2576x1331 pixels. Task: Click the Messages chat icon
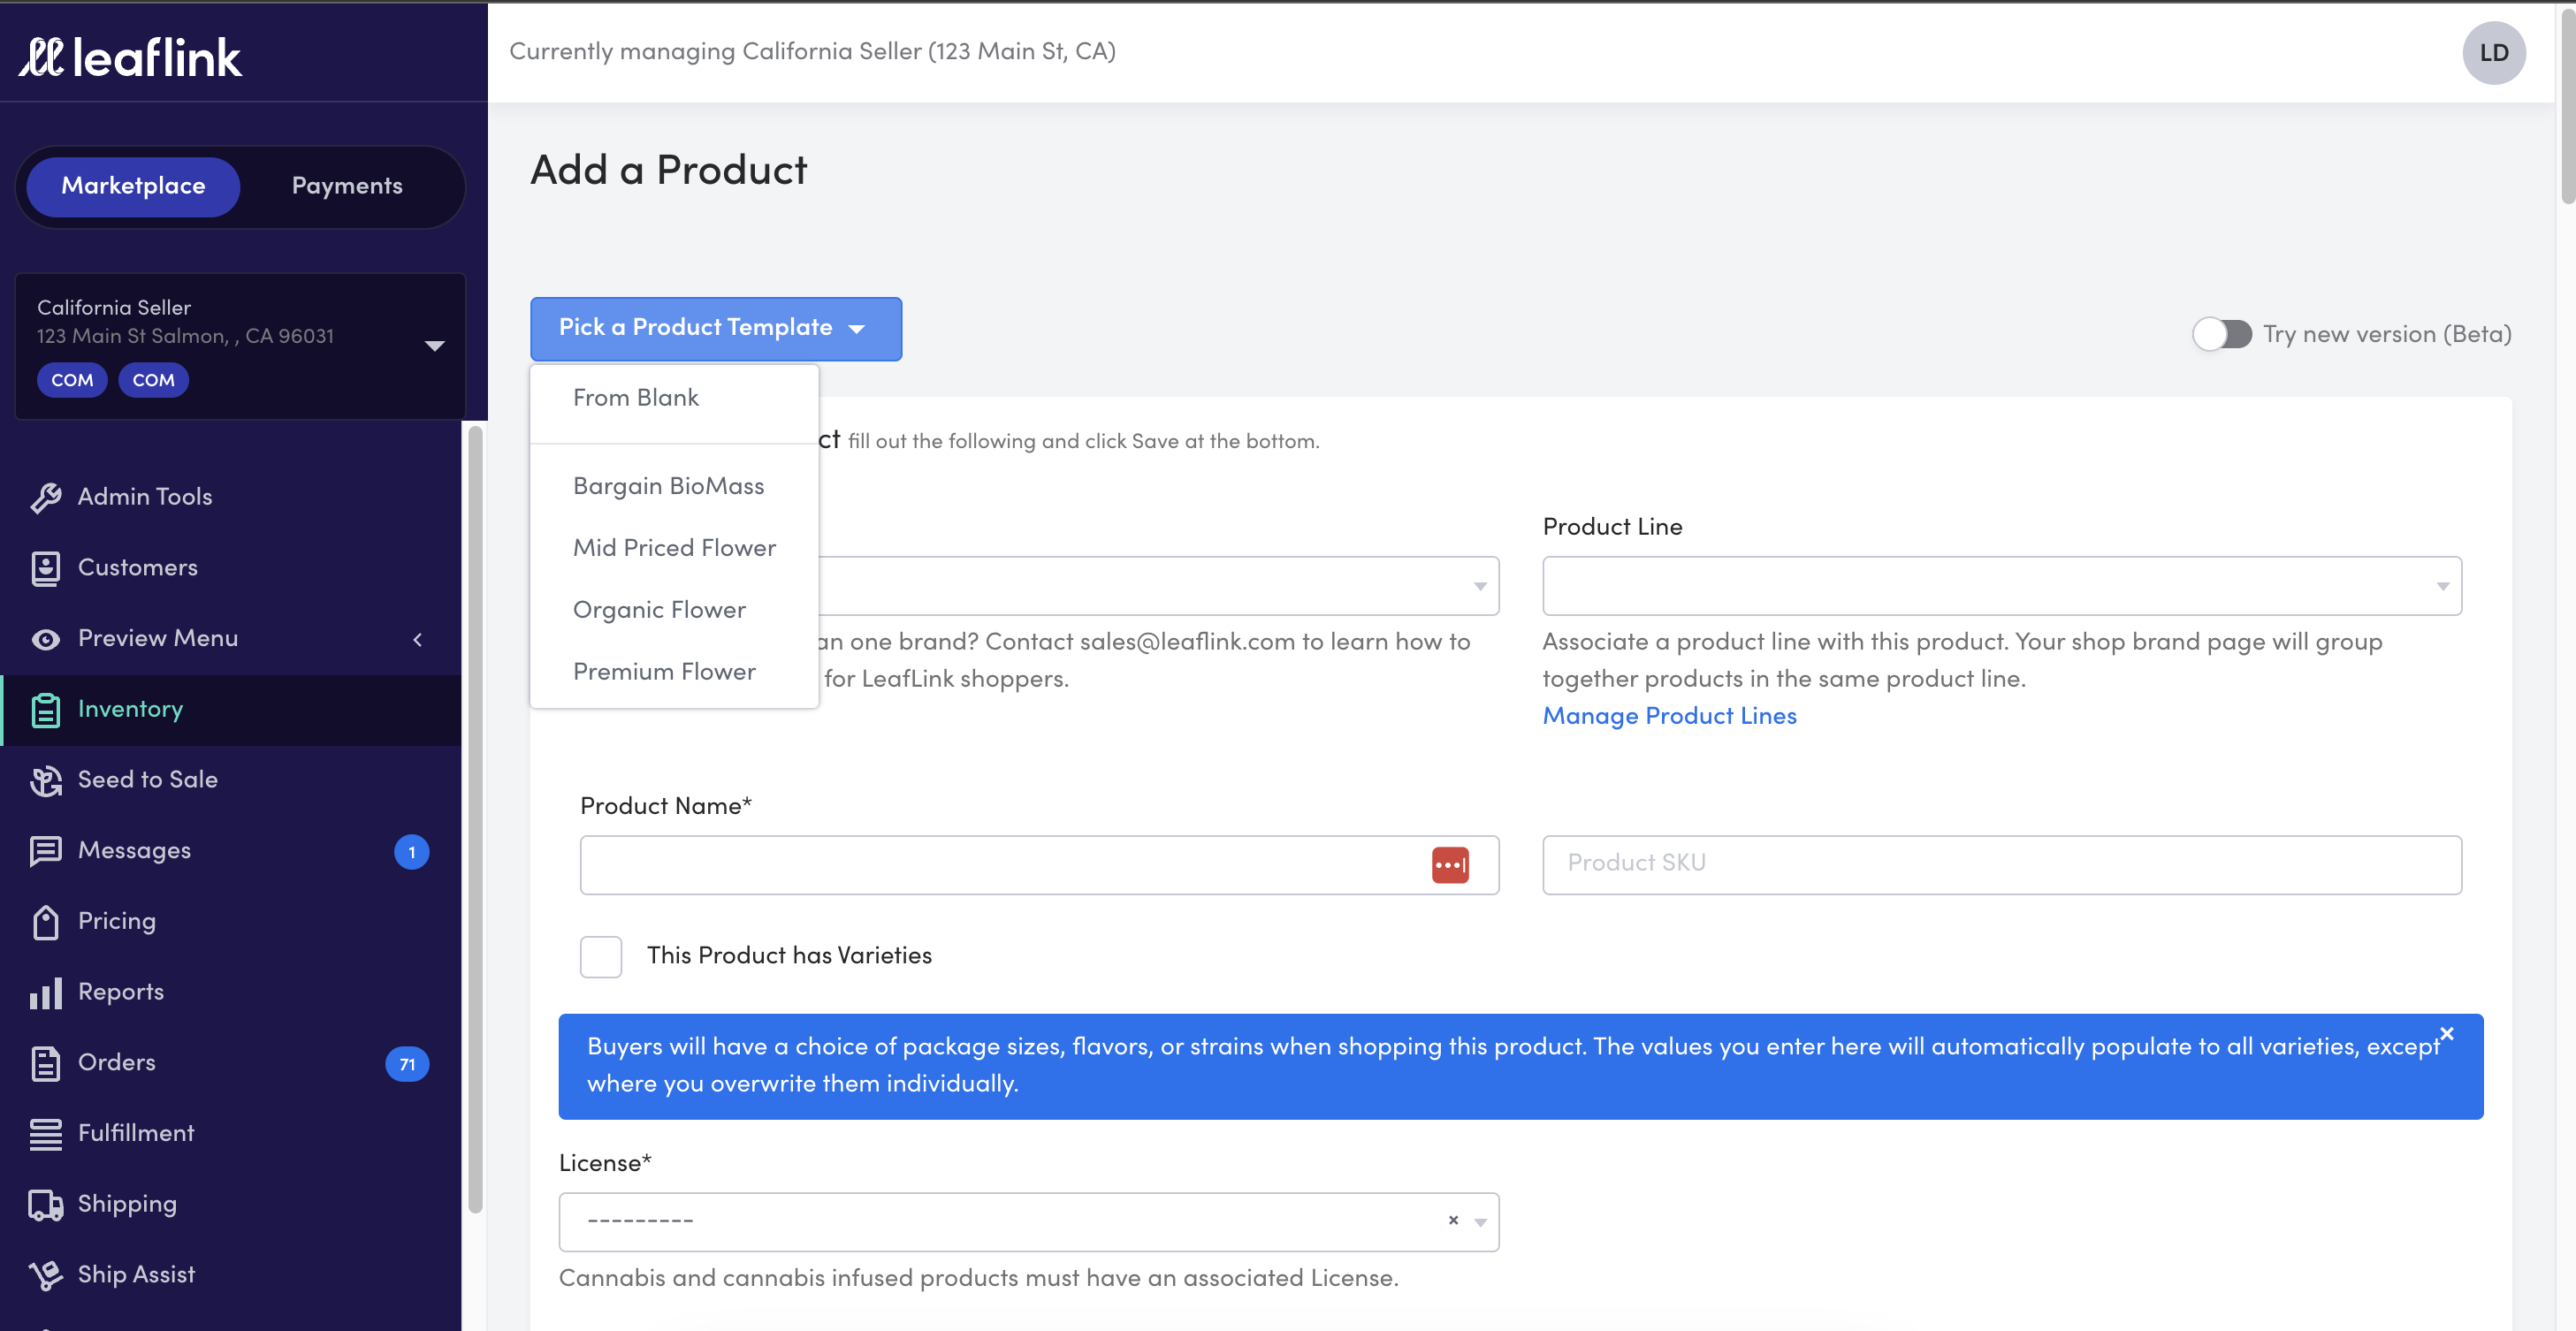pyautogui.click(x=45, y=851)
